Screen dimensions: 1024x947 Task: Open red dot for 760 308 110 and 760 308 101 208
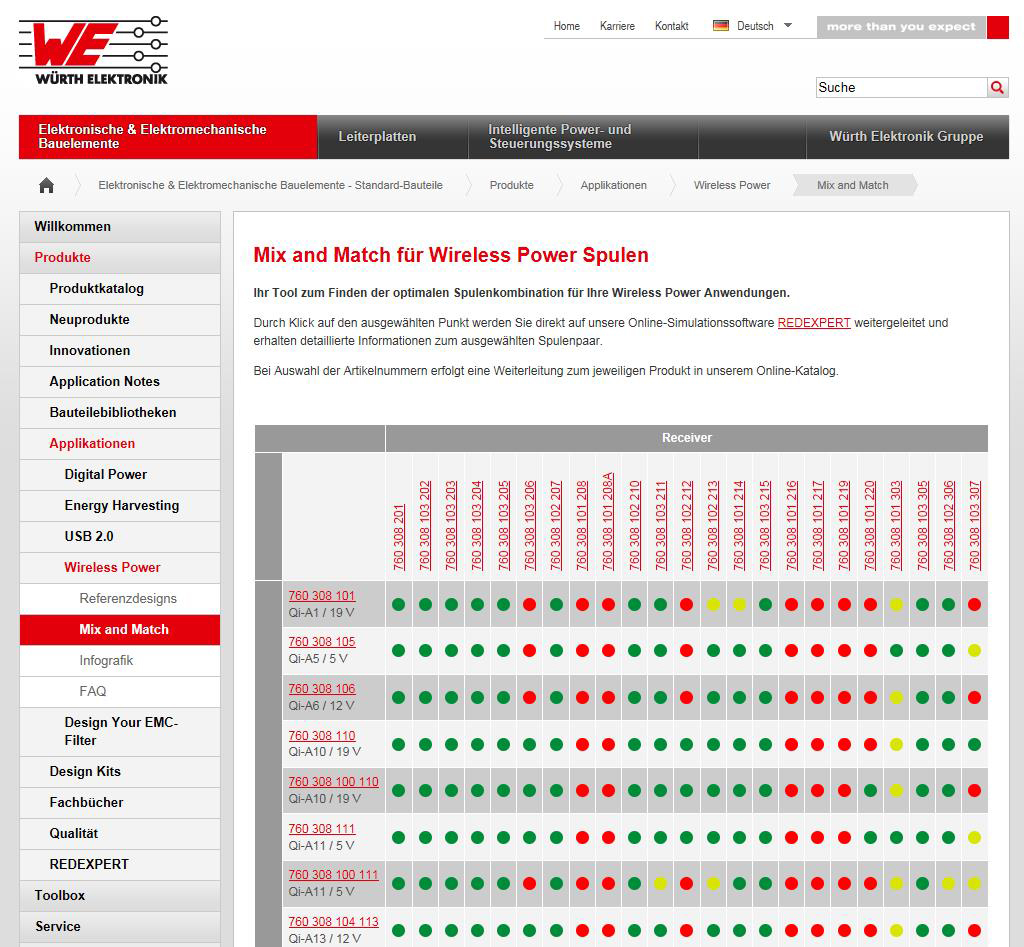click(x=582, y=744)
